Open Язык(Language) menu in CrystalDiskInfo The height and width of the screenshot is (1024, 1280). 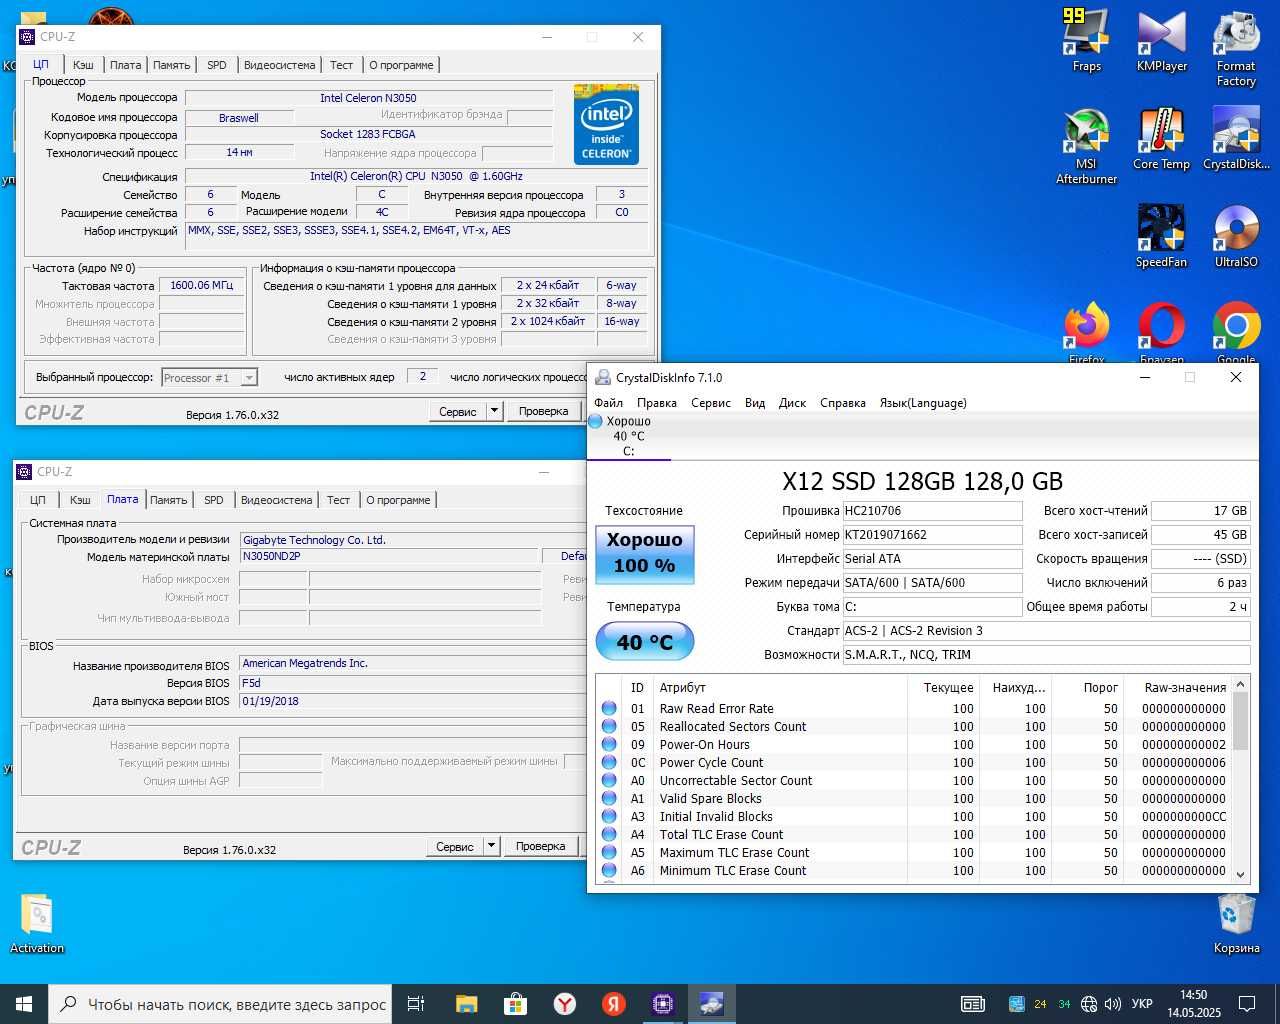click(x=923, y=403)
